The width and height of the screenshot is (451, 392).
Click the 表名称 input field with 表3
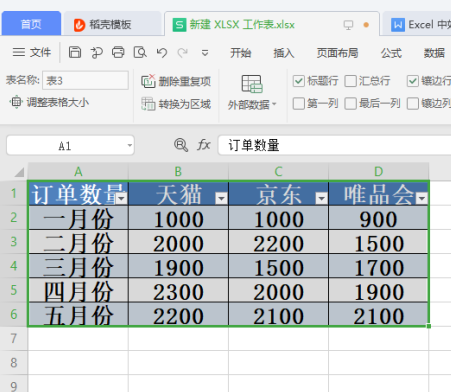(85, 80)
